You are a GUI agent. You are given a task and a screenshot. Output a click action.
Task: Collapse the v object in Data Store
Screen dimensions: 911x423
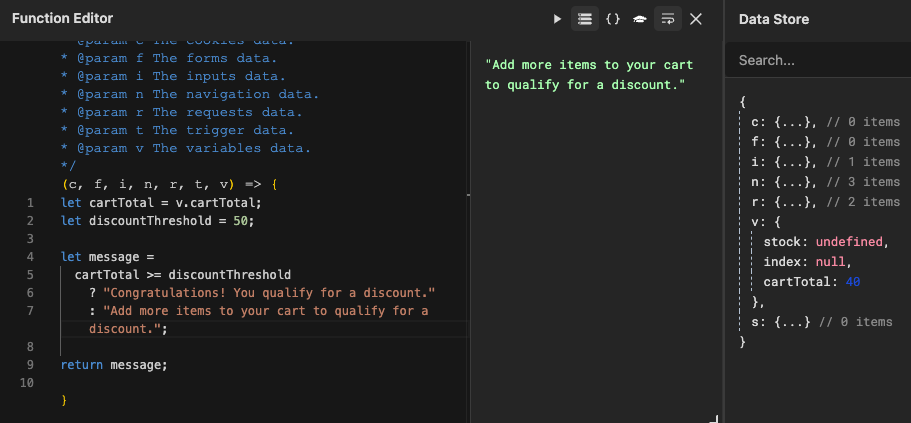coord(765,222)
